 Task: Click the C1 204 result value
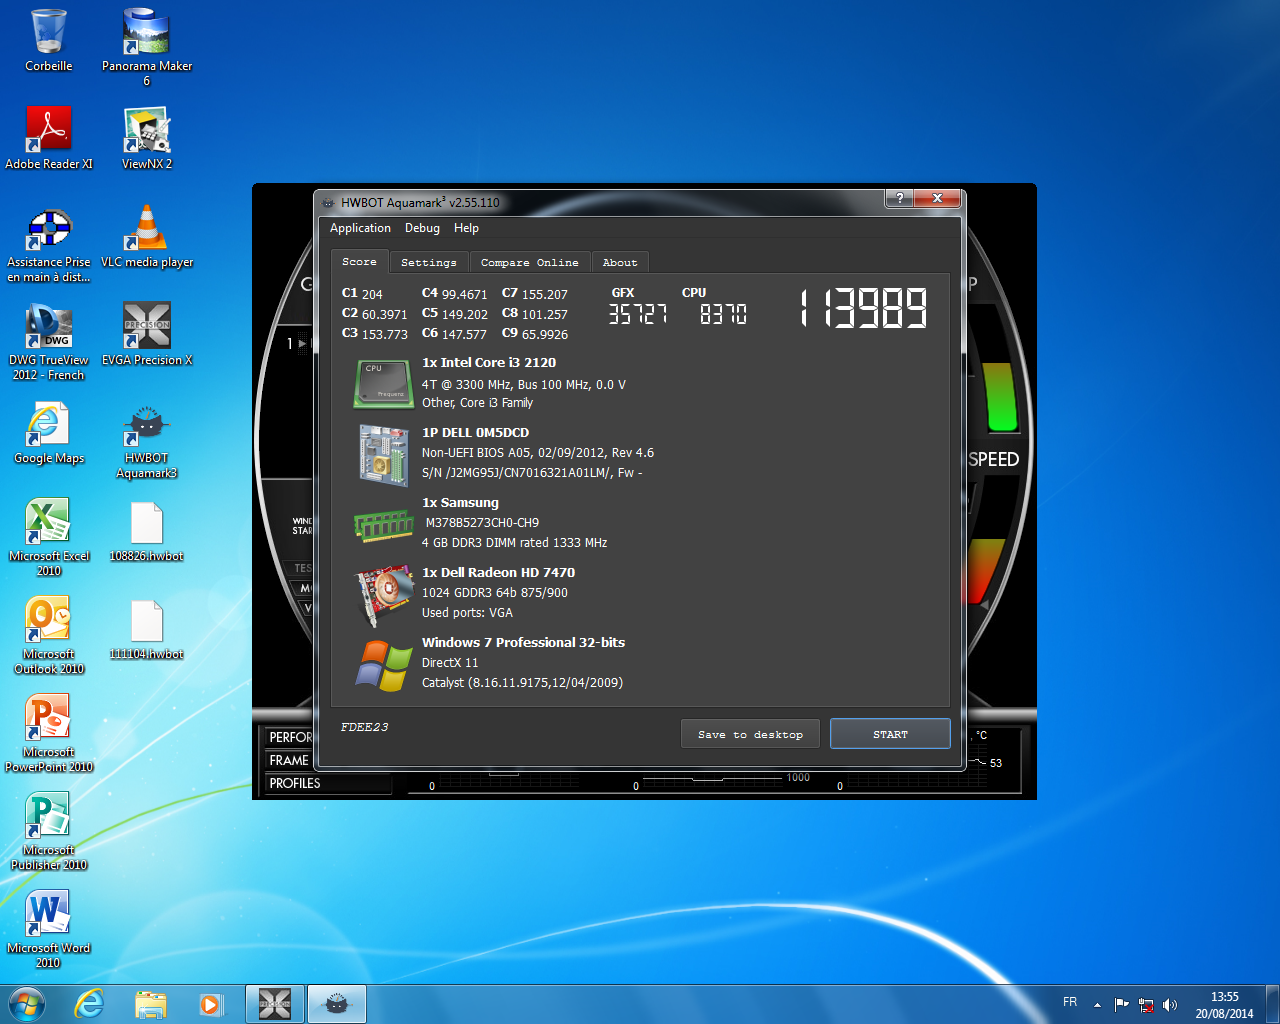(x=362, y=294)
